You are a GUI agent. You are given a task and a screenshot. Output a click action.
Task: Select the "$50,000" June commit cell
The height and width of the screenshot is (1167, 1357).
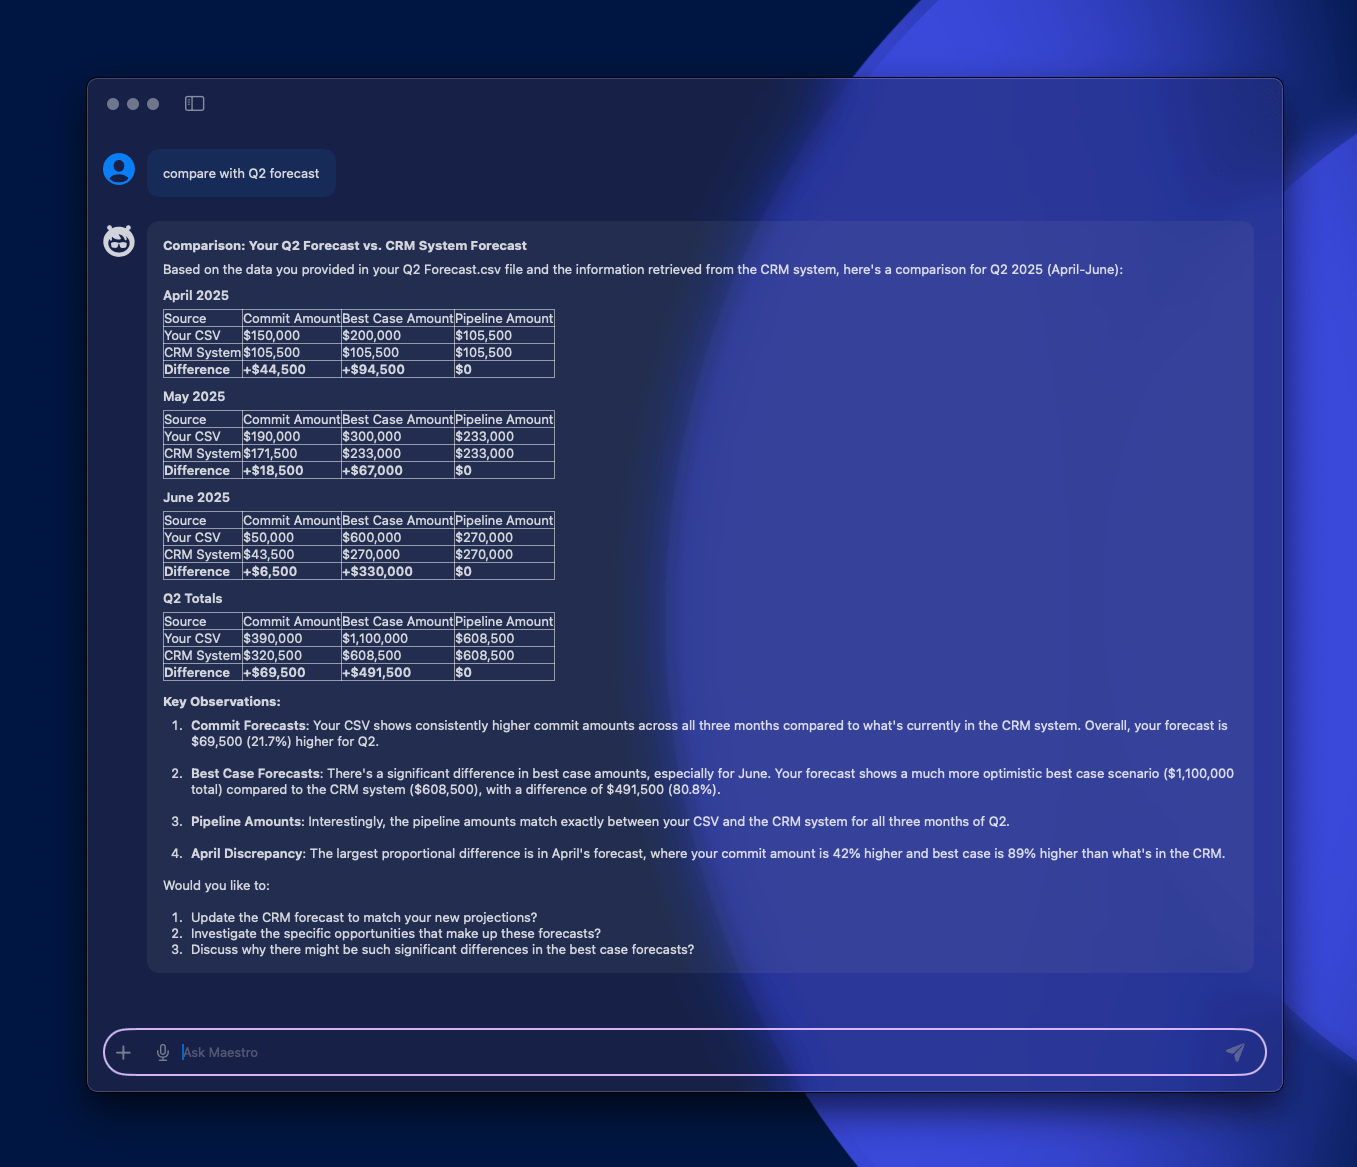pos(291,537)
